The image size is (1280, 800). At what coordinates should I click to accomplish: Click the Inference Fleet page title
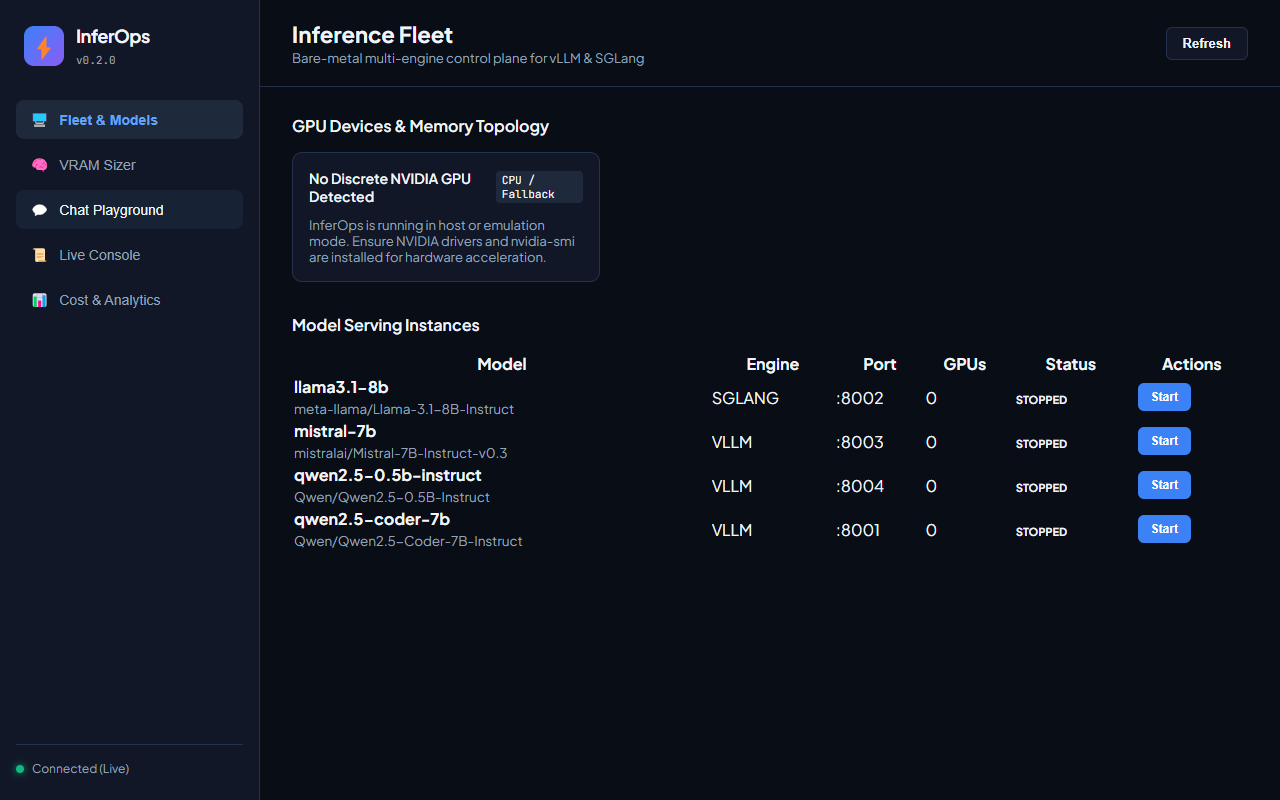372,35
